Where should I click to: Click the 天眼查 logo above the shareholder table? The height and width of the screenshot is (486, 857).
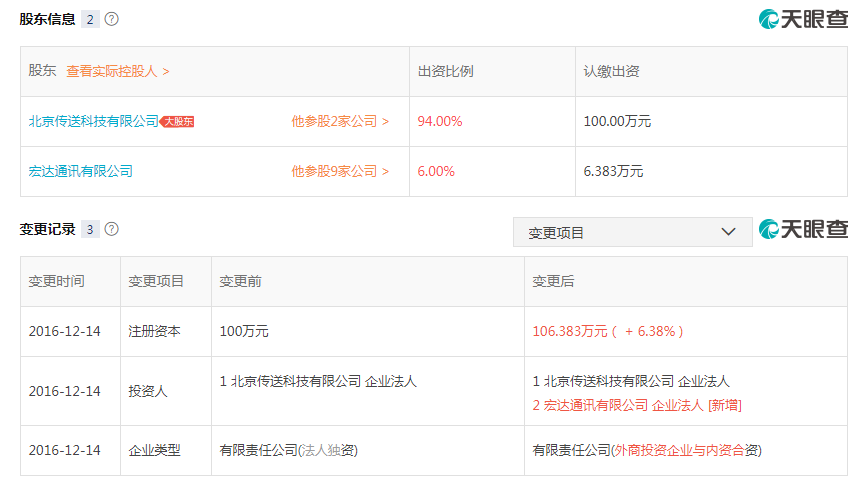pyautogui.click(x=803, y=19)
